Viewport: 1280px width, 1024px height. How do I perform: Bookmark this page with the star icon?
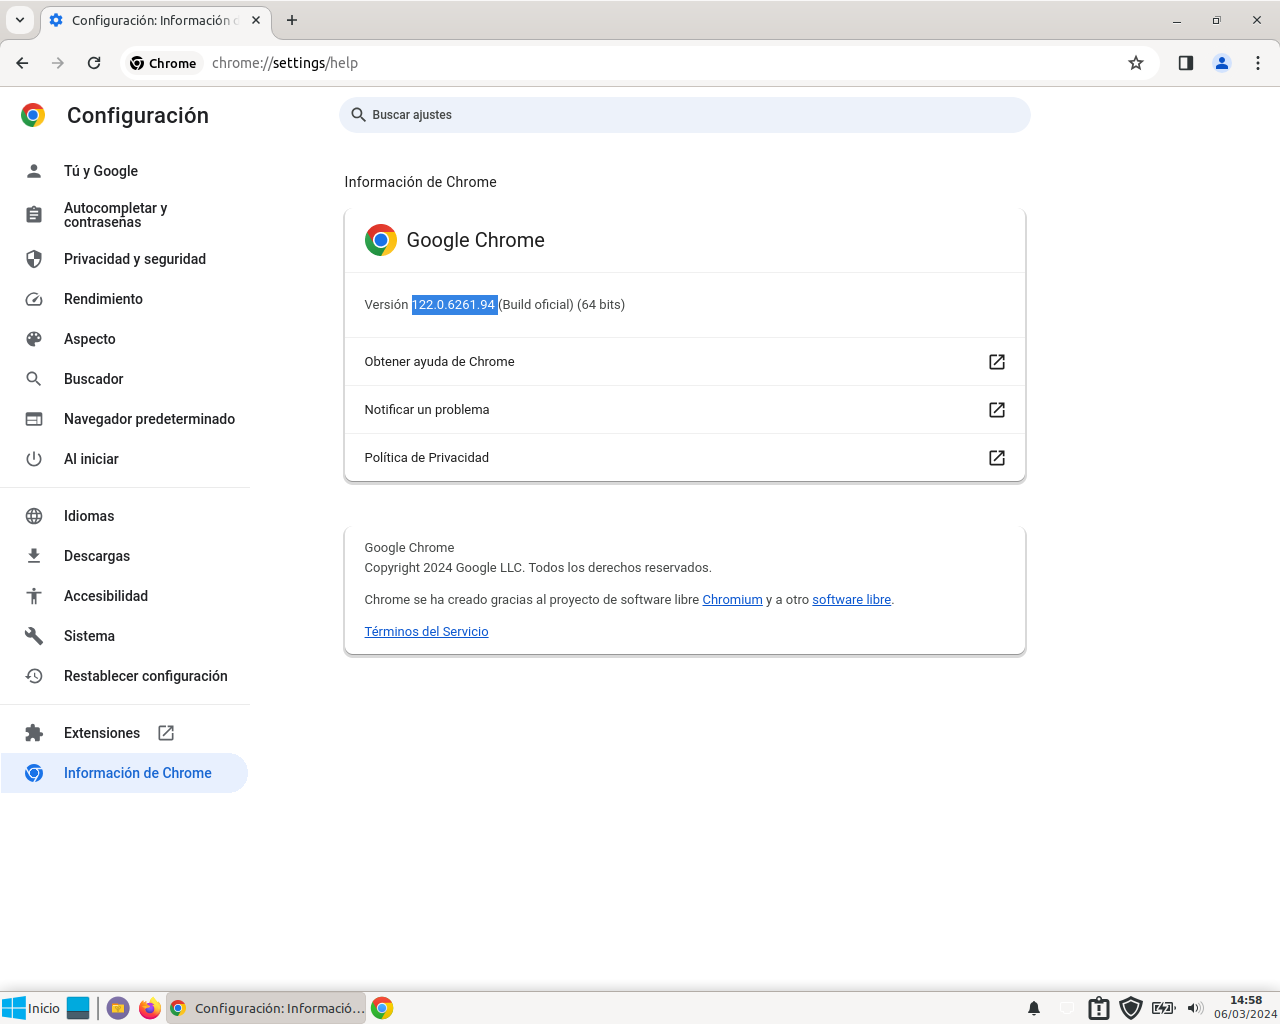(x=1136, y=63)
